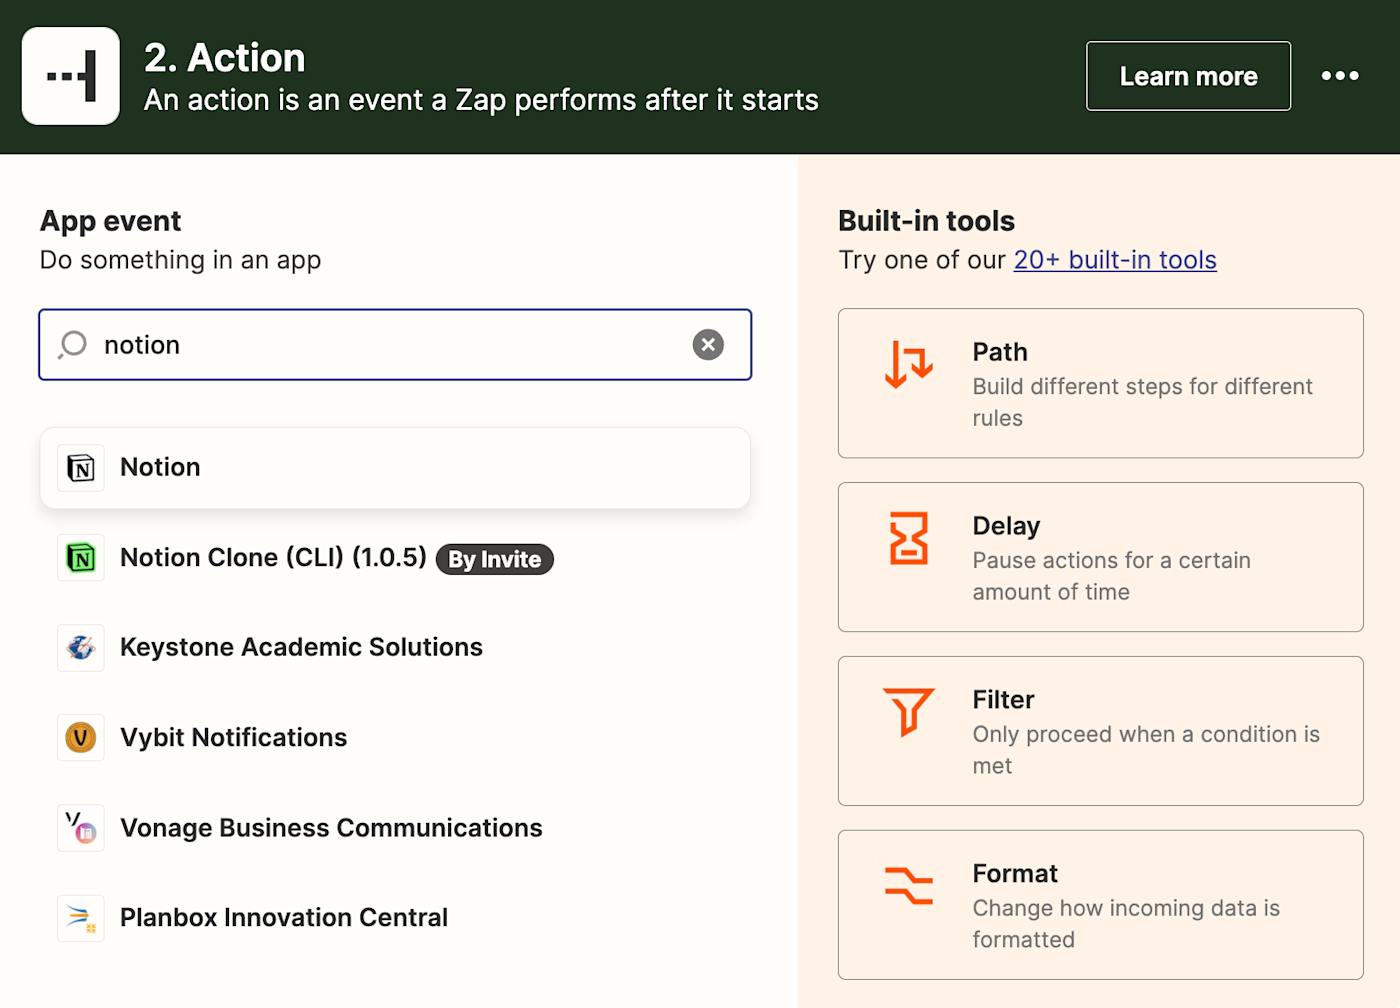1400x1008 pixels.
Task: Choose Notion from the search results
Action: (x=395, y=468)
